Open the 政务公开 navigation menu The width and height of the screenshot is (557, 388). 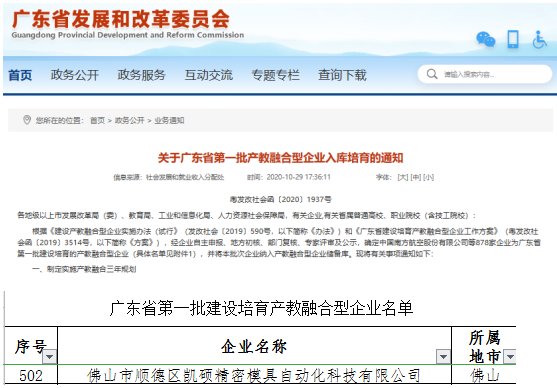click(75, 75)
